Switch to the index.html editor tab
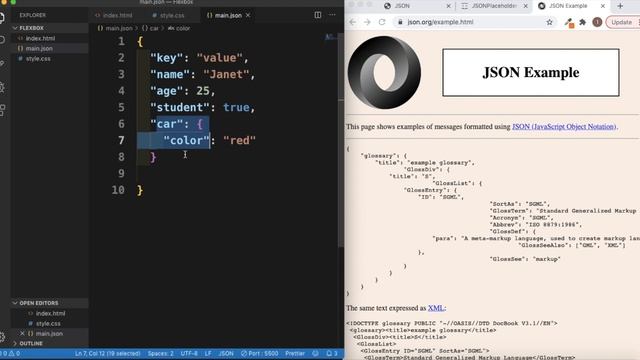Screen dimensions: 640x360 click(113, 15)
